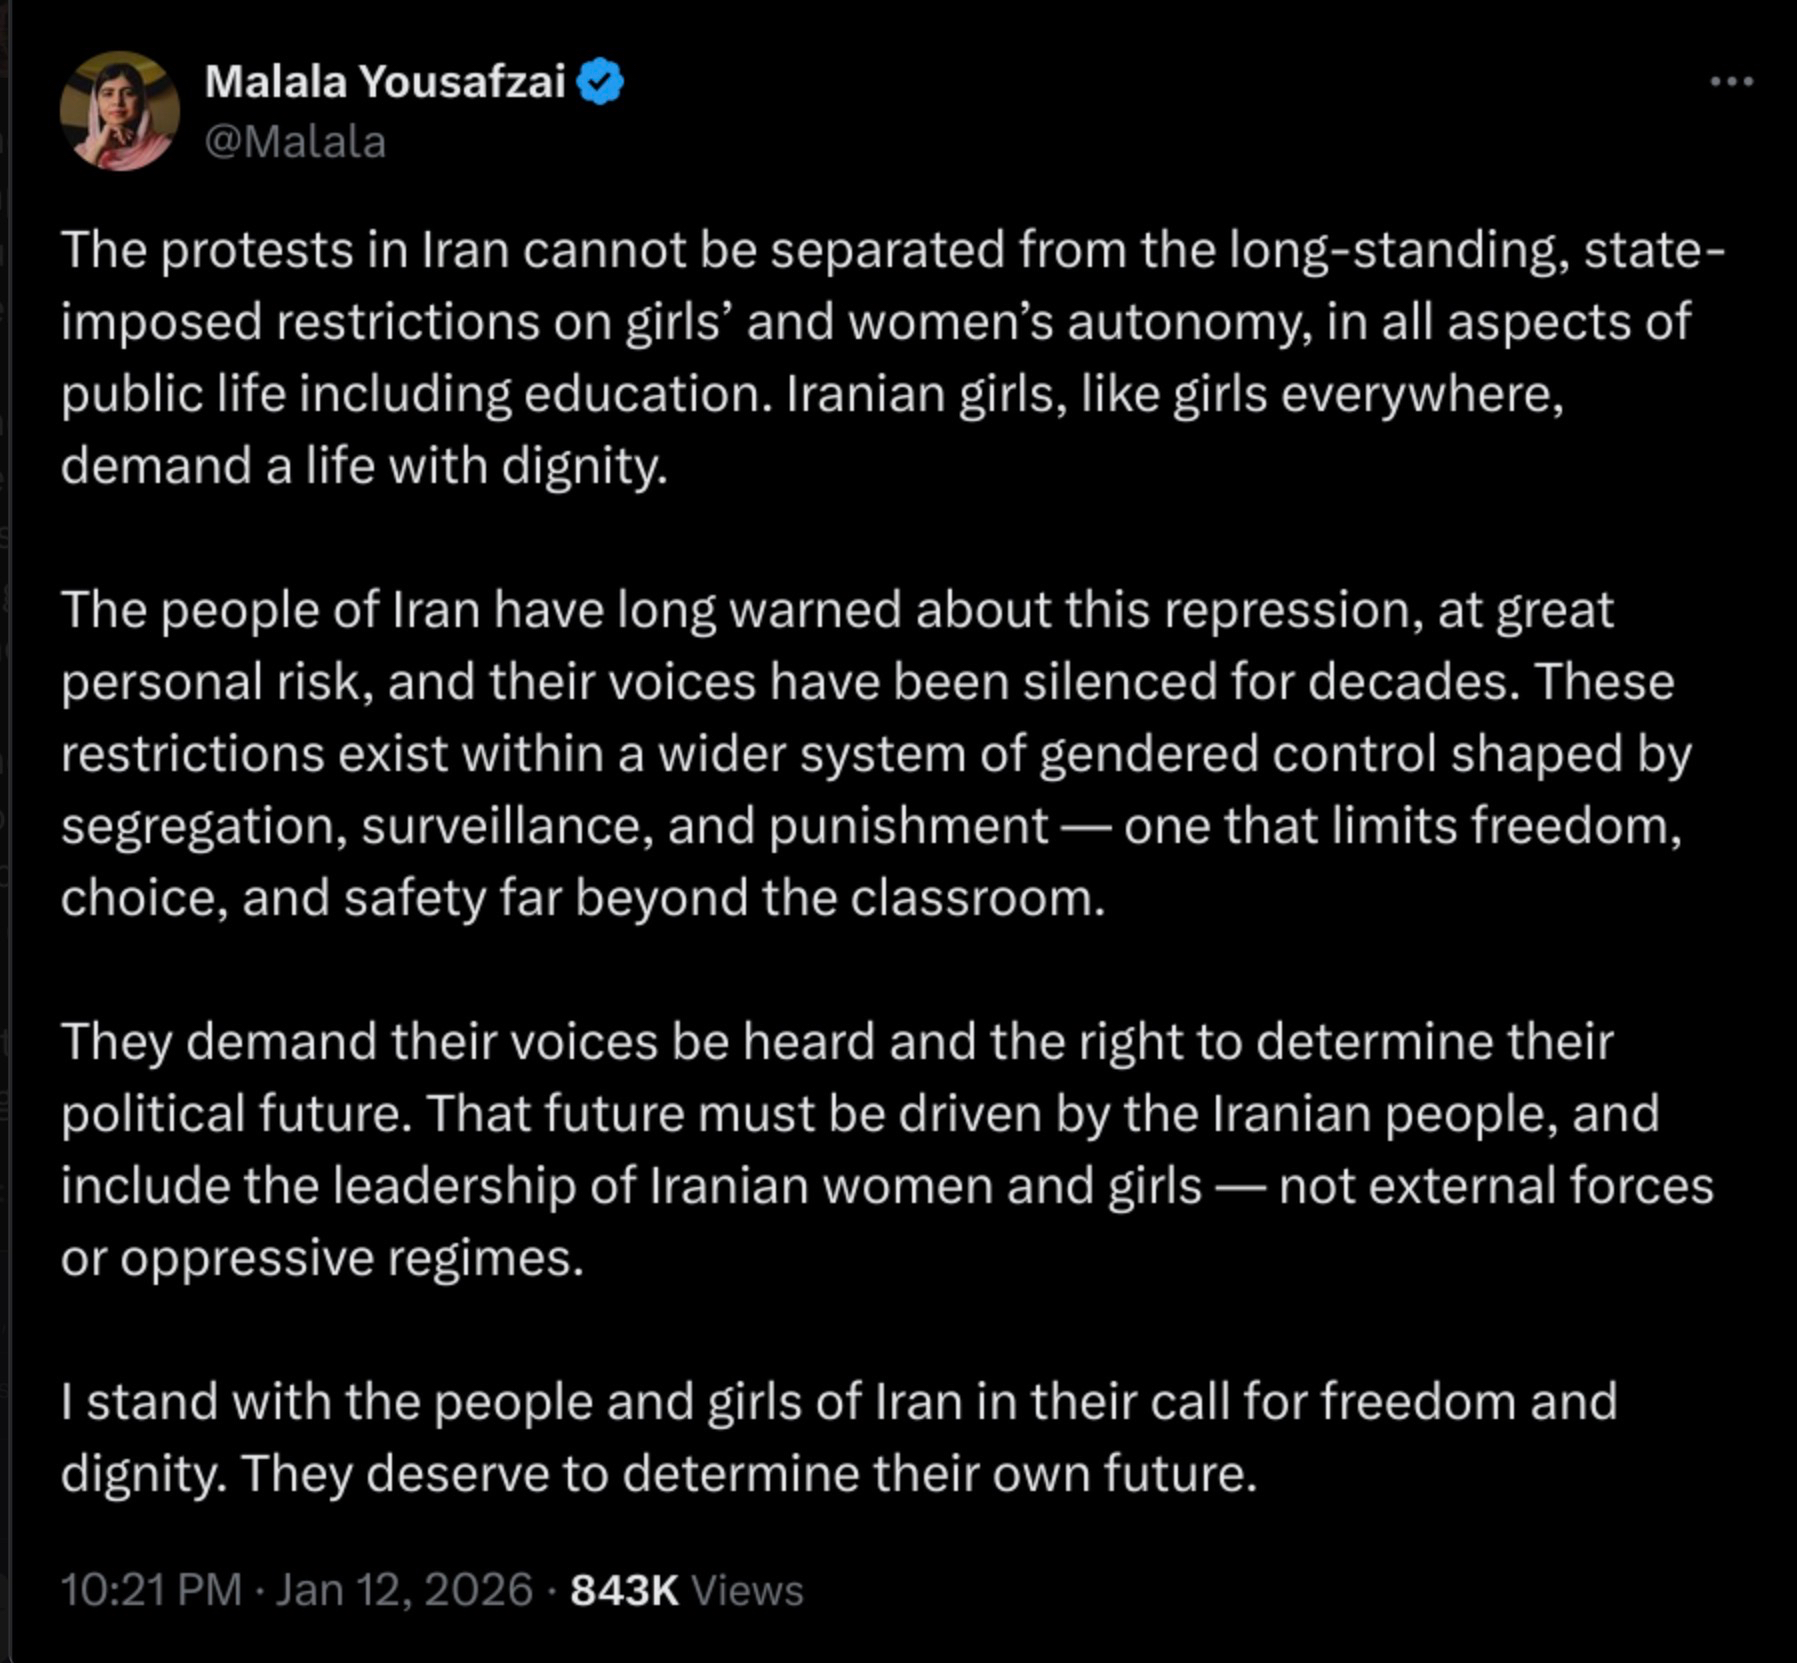Click the words "or oppressive regimes."
This screenshot has width=1797, height=1663.
coord(322,1258)
